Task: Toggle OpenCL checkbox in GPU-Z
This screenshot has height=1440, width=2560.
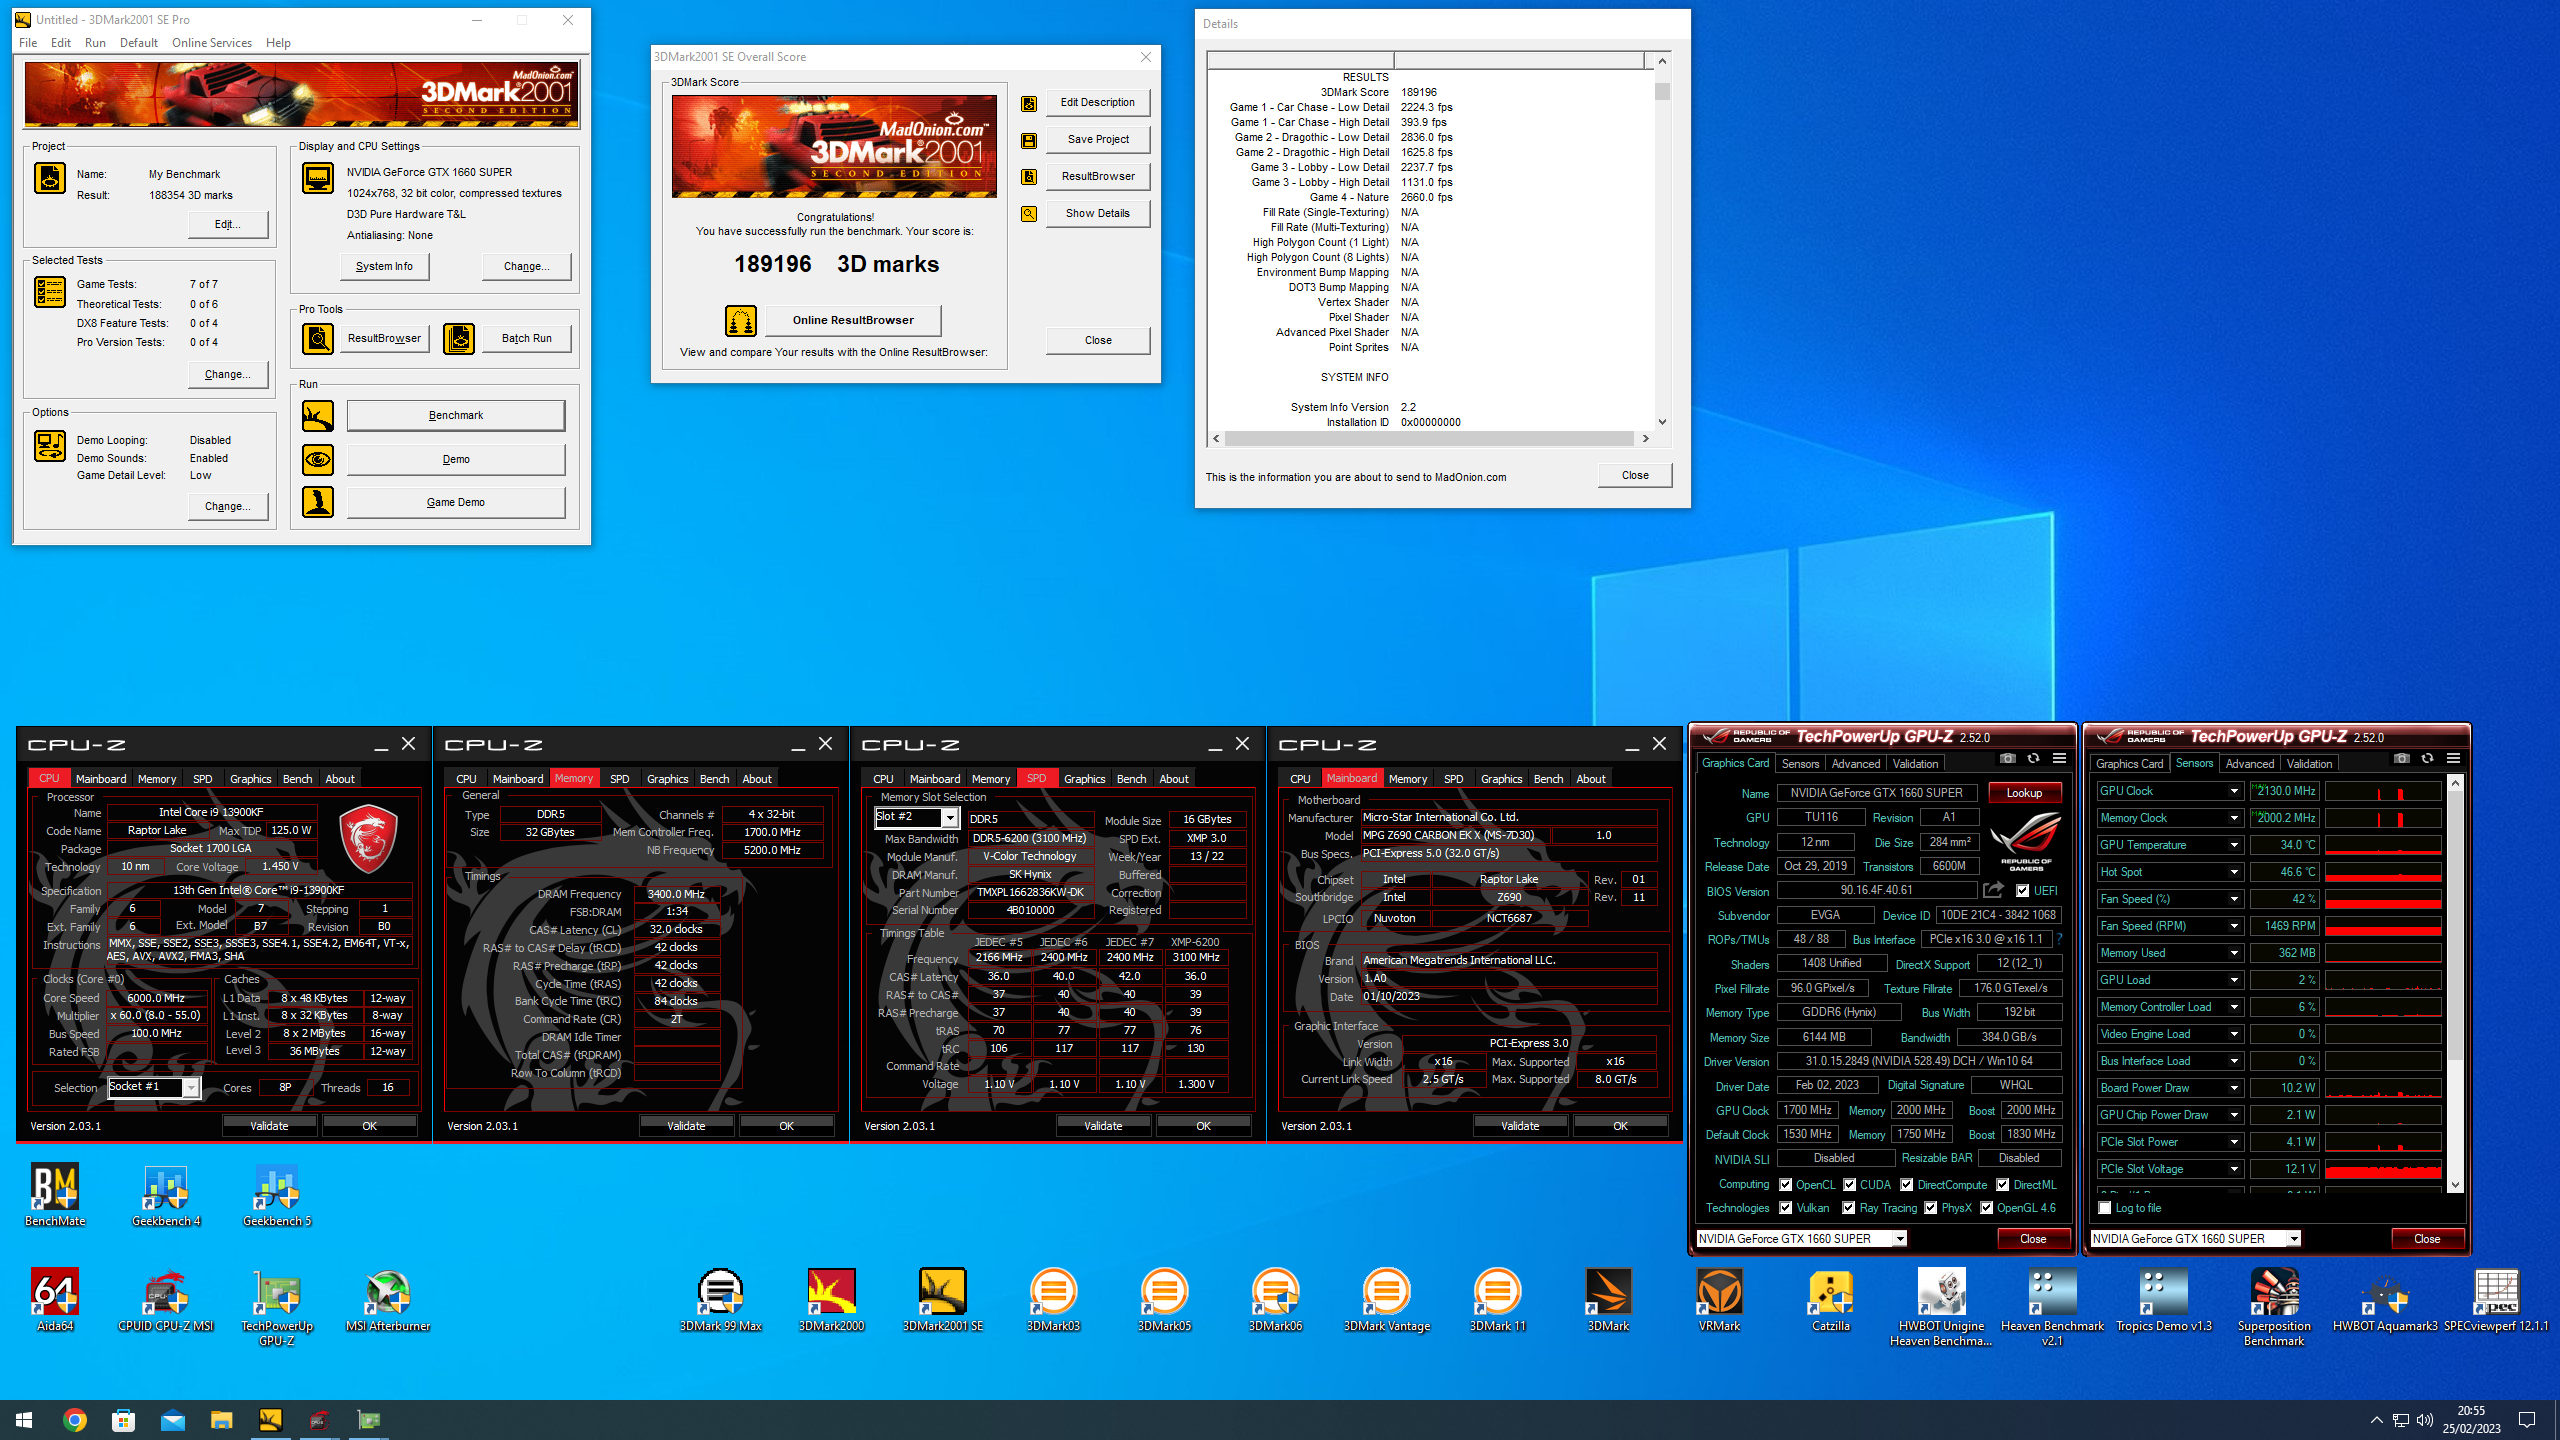Action: 1785,1184
